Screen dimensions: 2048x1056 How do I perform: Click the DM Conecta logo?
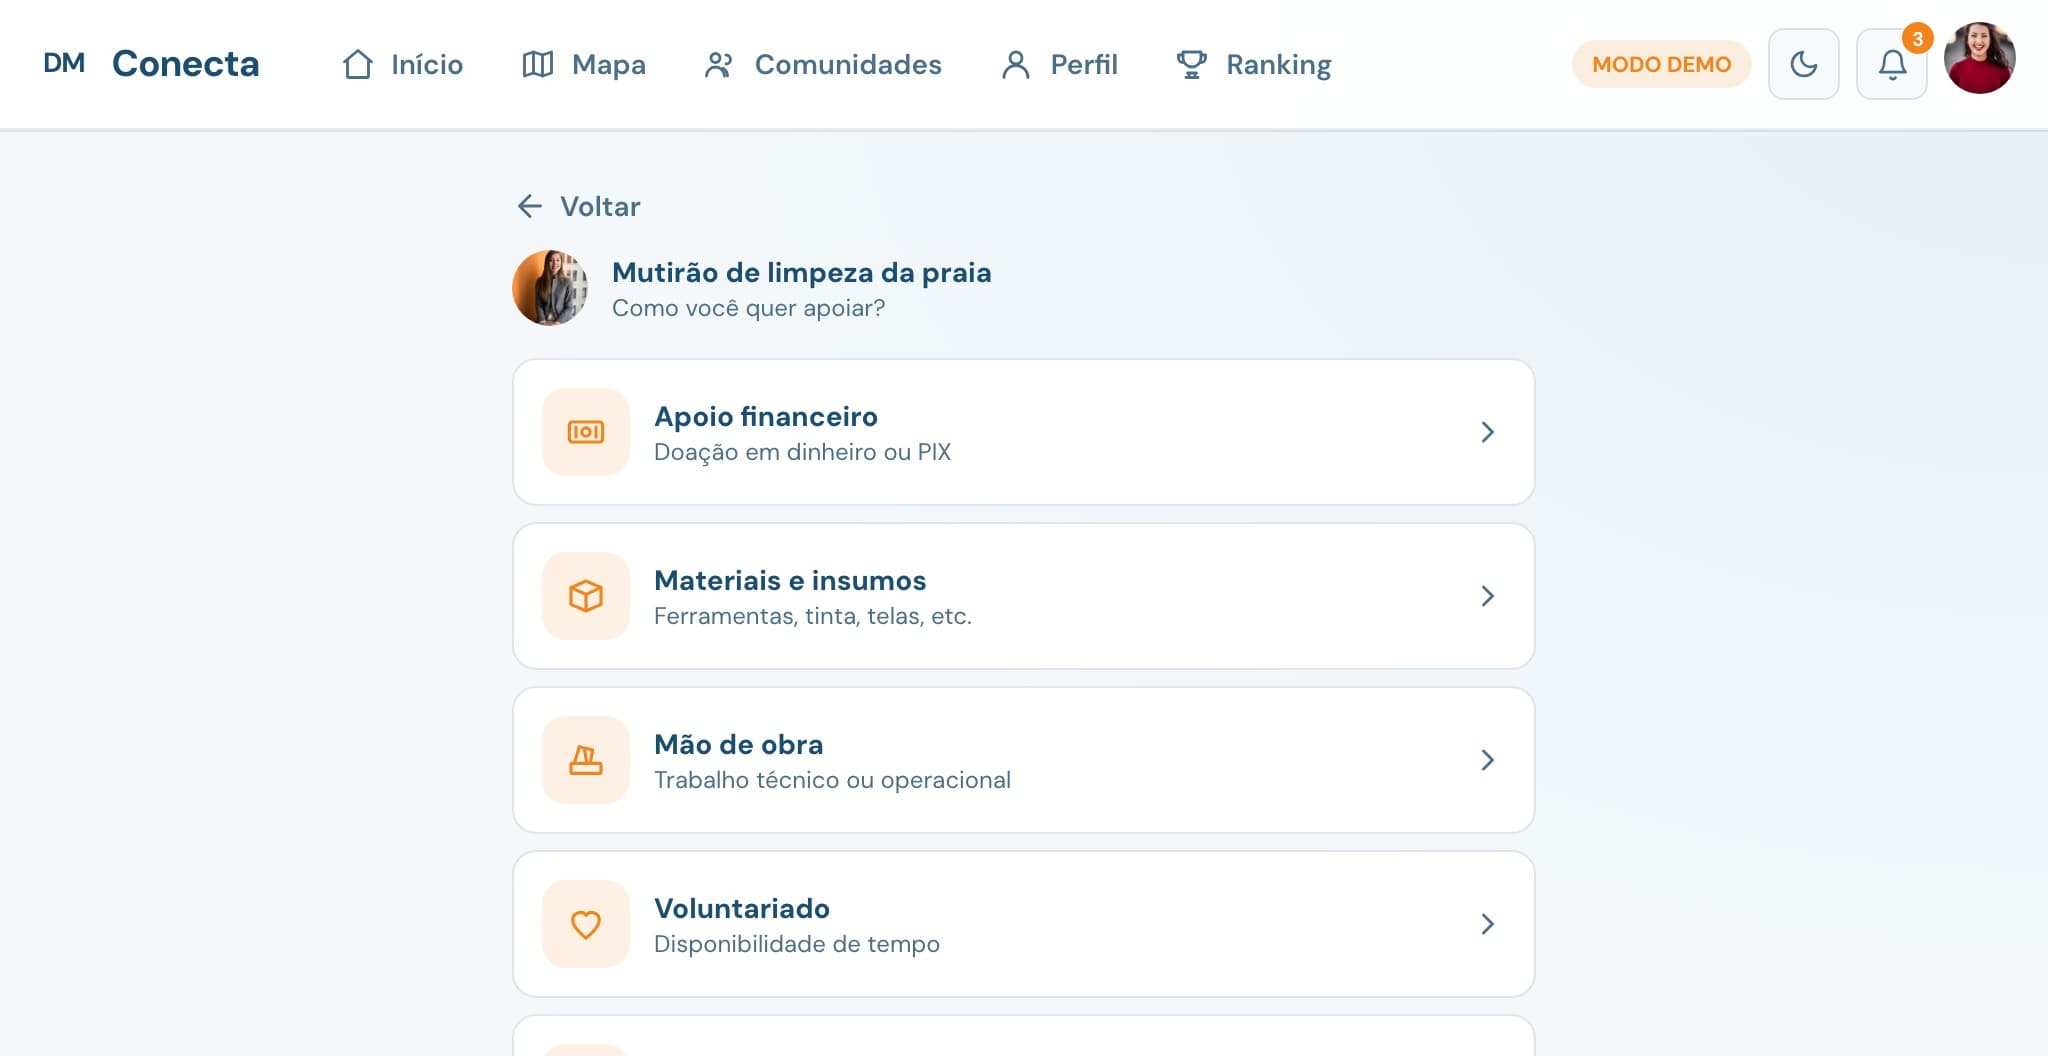pos(151,64)
